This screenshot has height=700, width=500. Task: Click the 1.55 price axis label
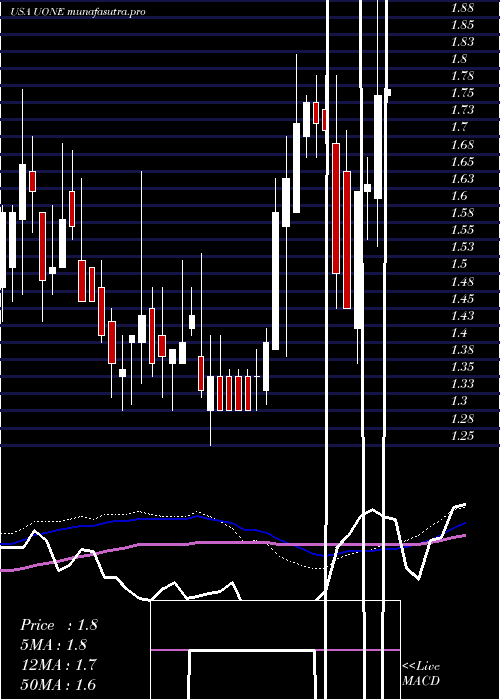[x=462, y=230]
